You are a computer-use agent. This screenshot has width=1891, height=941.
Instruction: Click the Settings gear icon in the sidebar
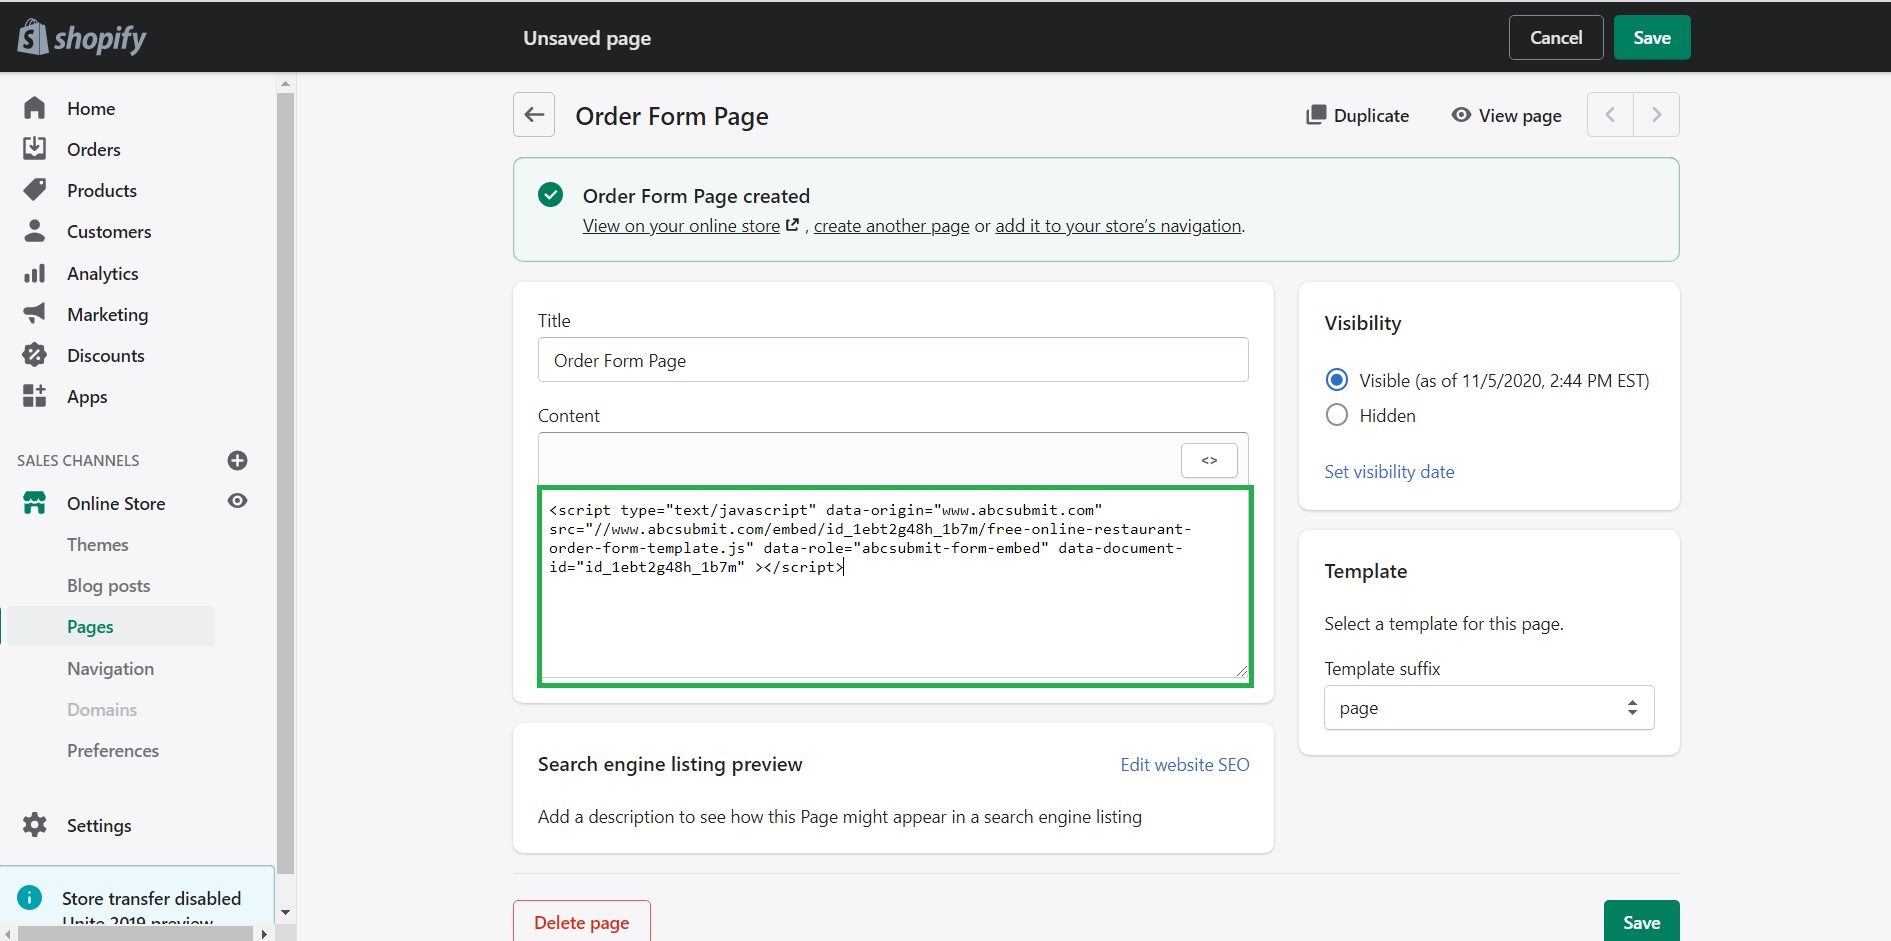pyautogui.click(x=34, y=825)
